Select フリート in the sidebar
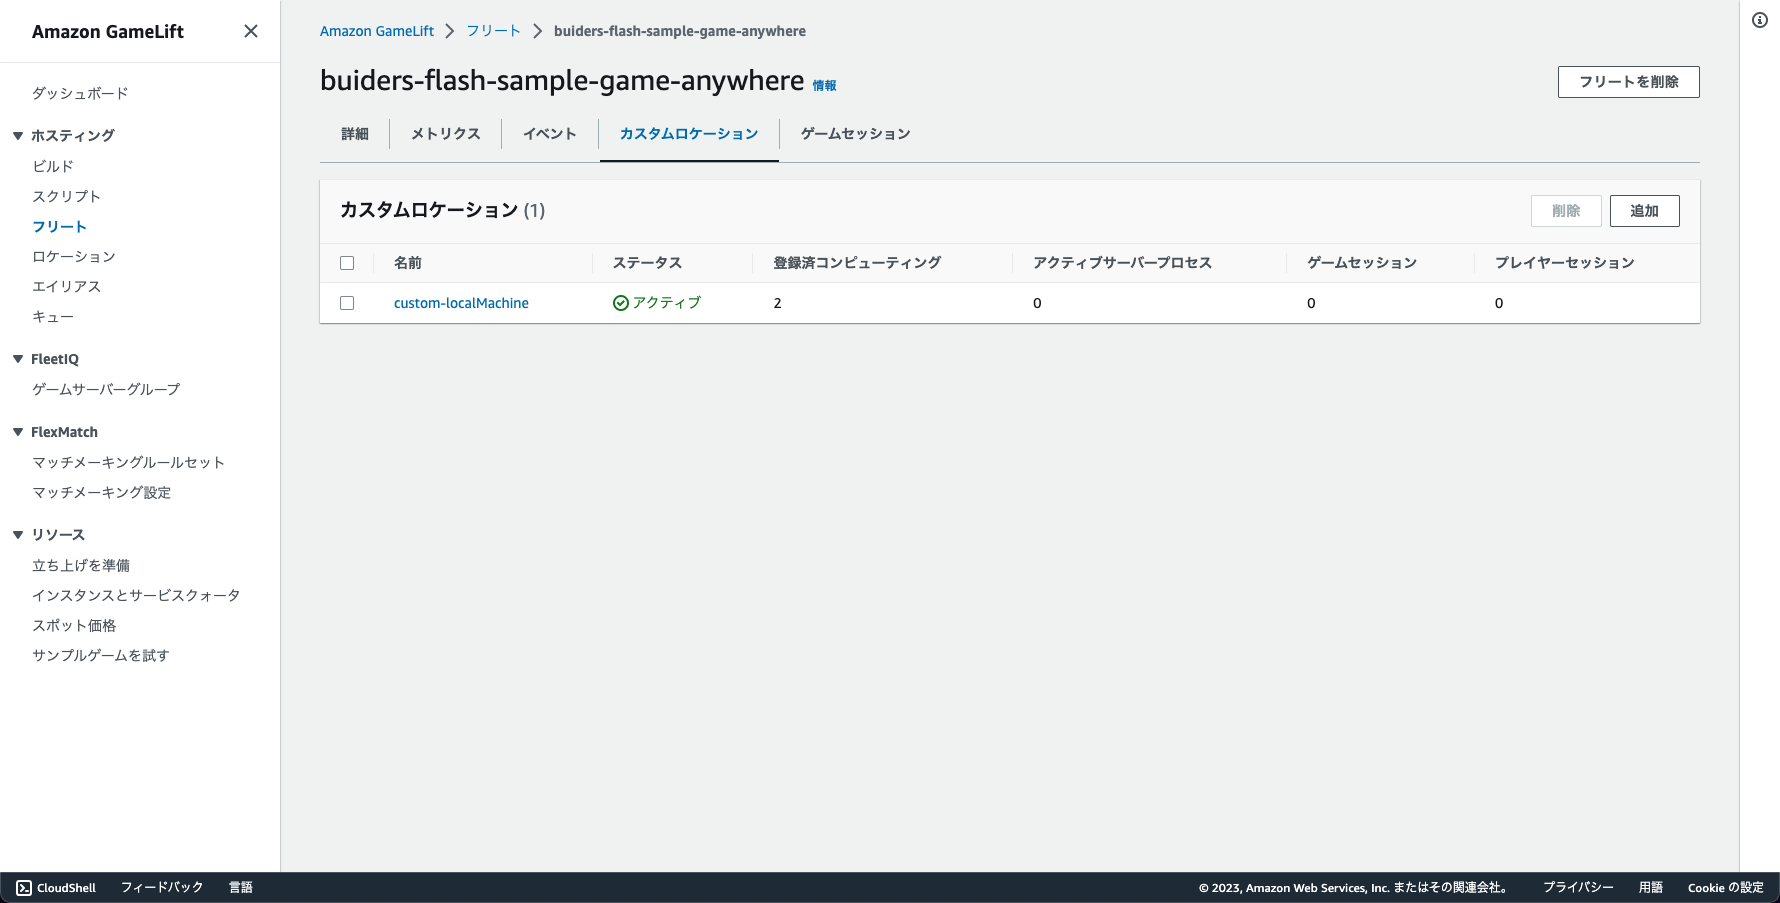1780x903 pixels. [59, 226]
